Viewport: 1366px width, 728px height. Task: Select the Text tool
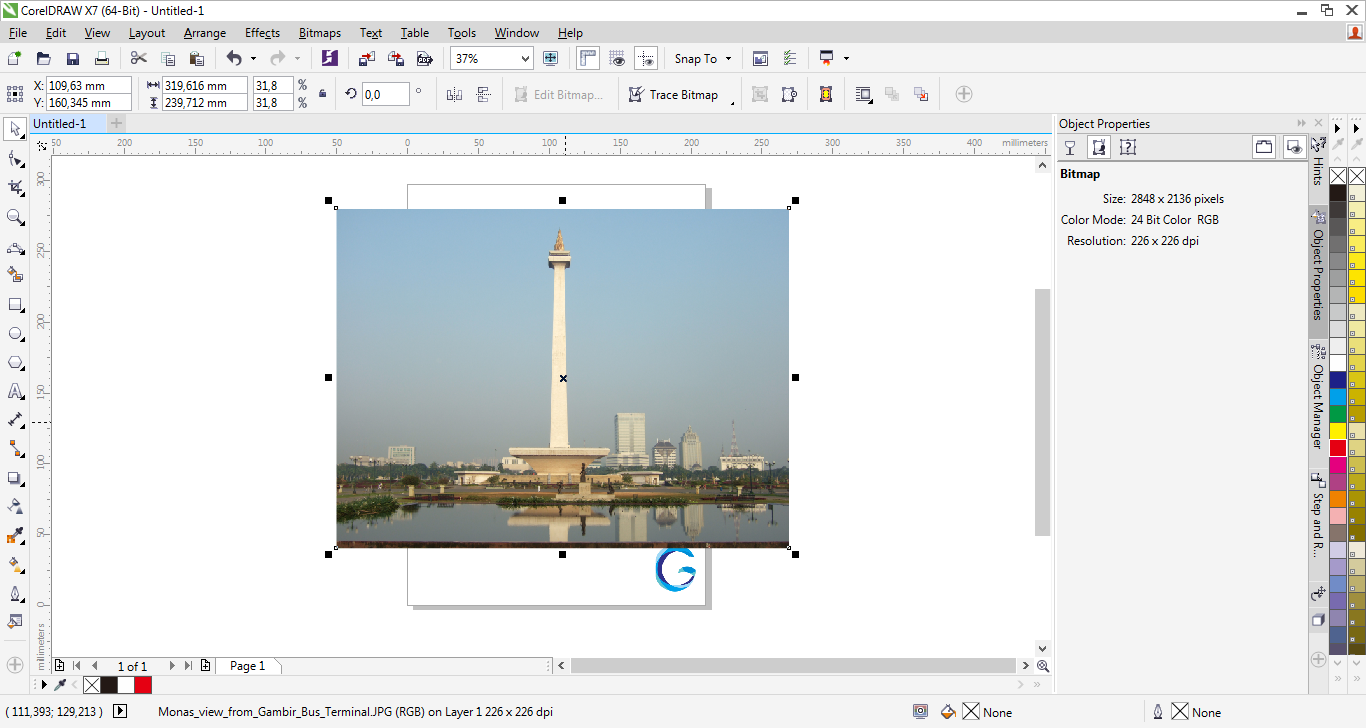(x=15, y=391)
